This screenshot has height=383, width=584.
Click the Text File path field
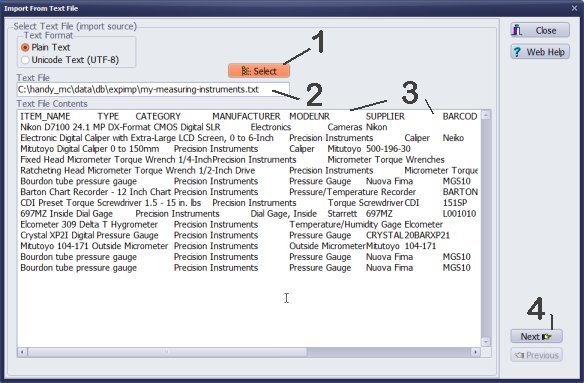pyautogui.click(x=153, y=89)
